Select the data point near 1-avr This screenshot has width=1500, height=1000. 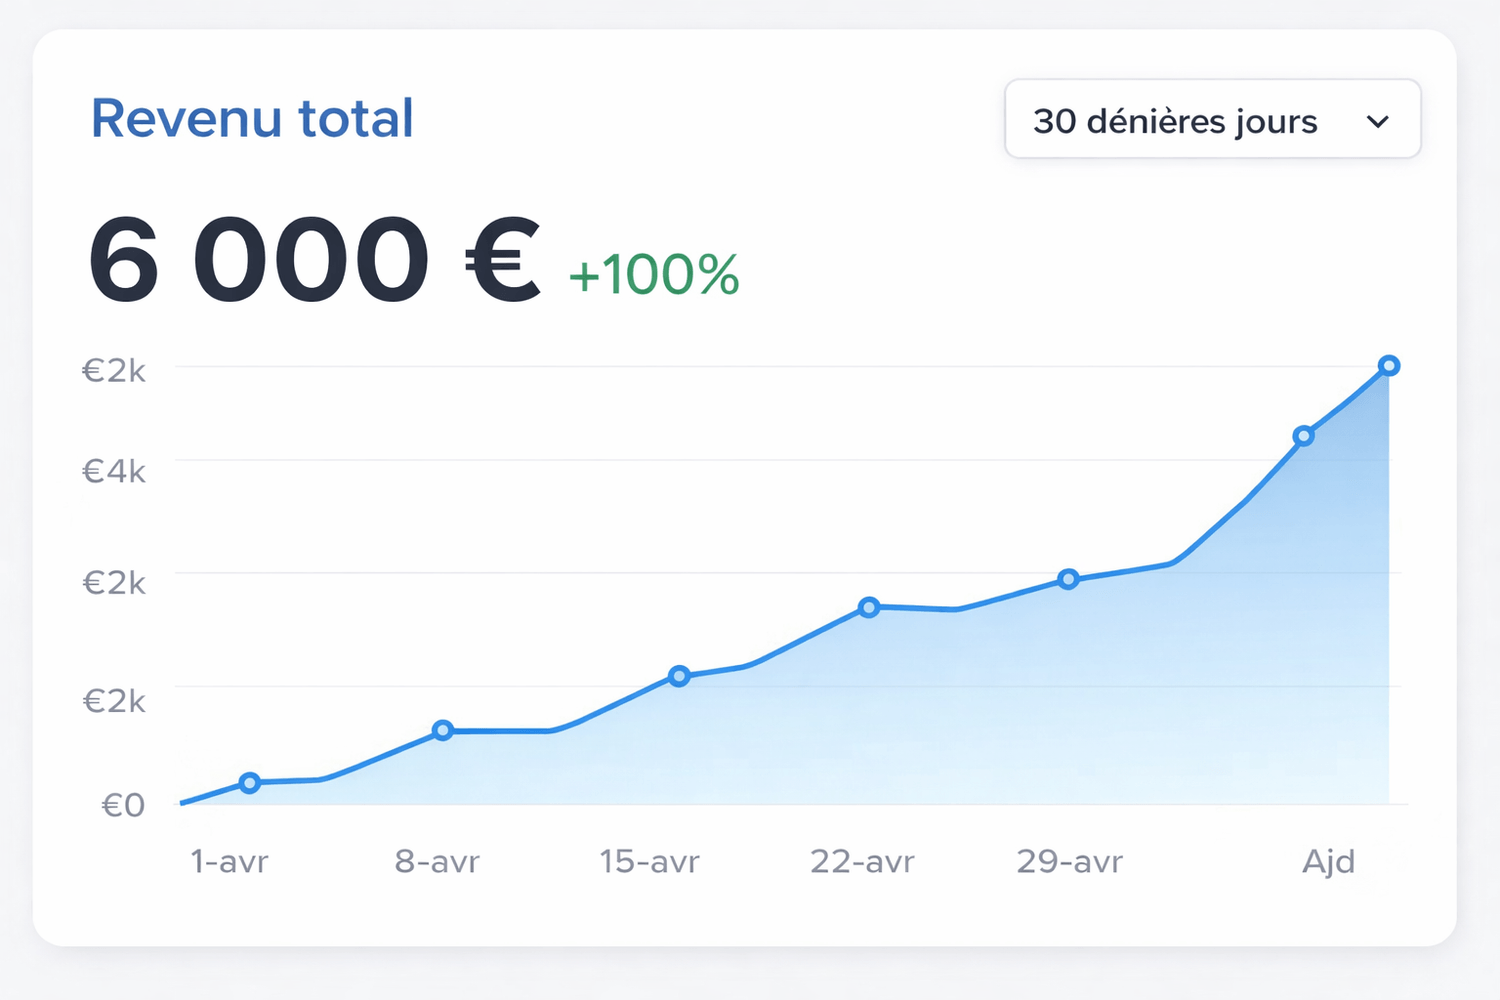pos(250,782)
